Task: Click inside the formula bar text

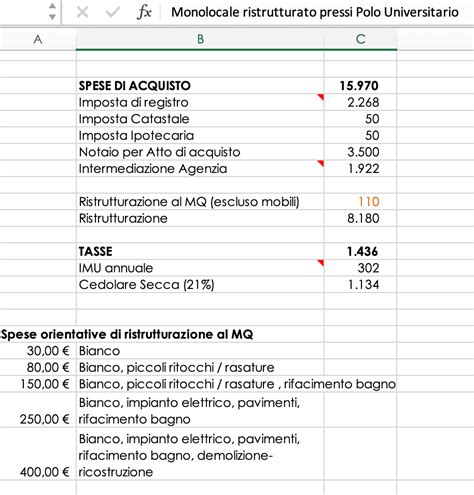Action: (315, 12)
